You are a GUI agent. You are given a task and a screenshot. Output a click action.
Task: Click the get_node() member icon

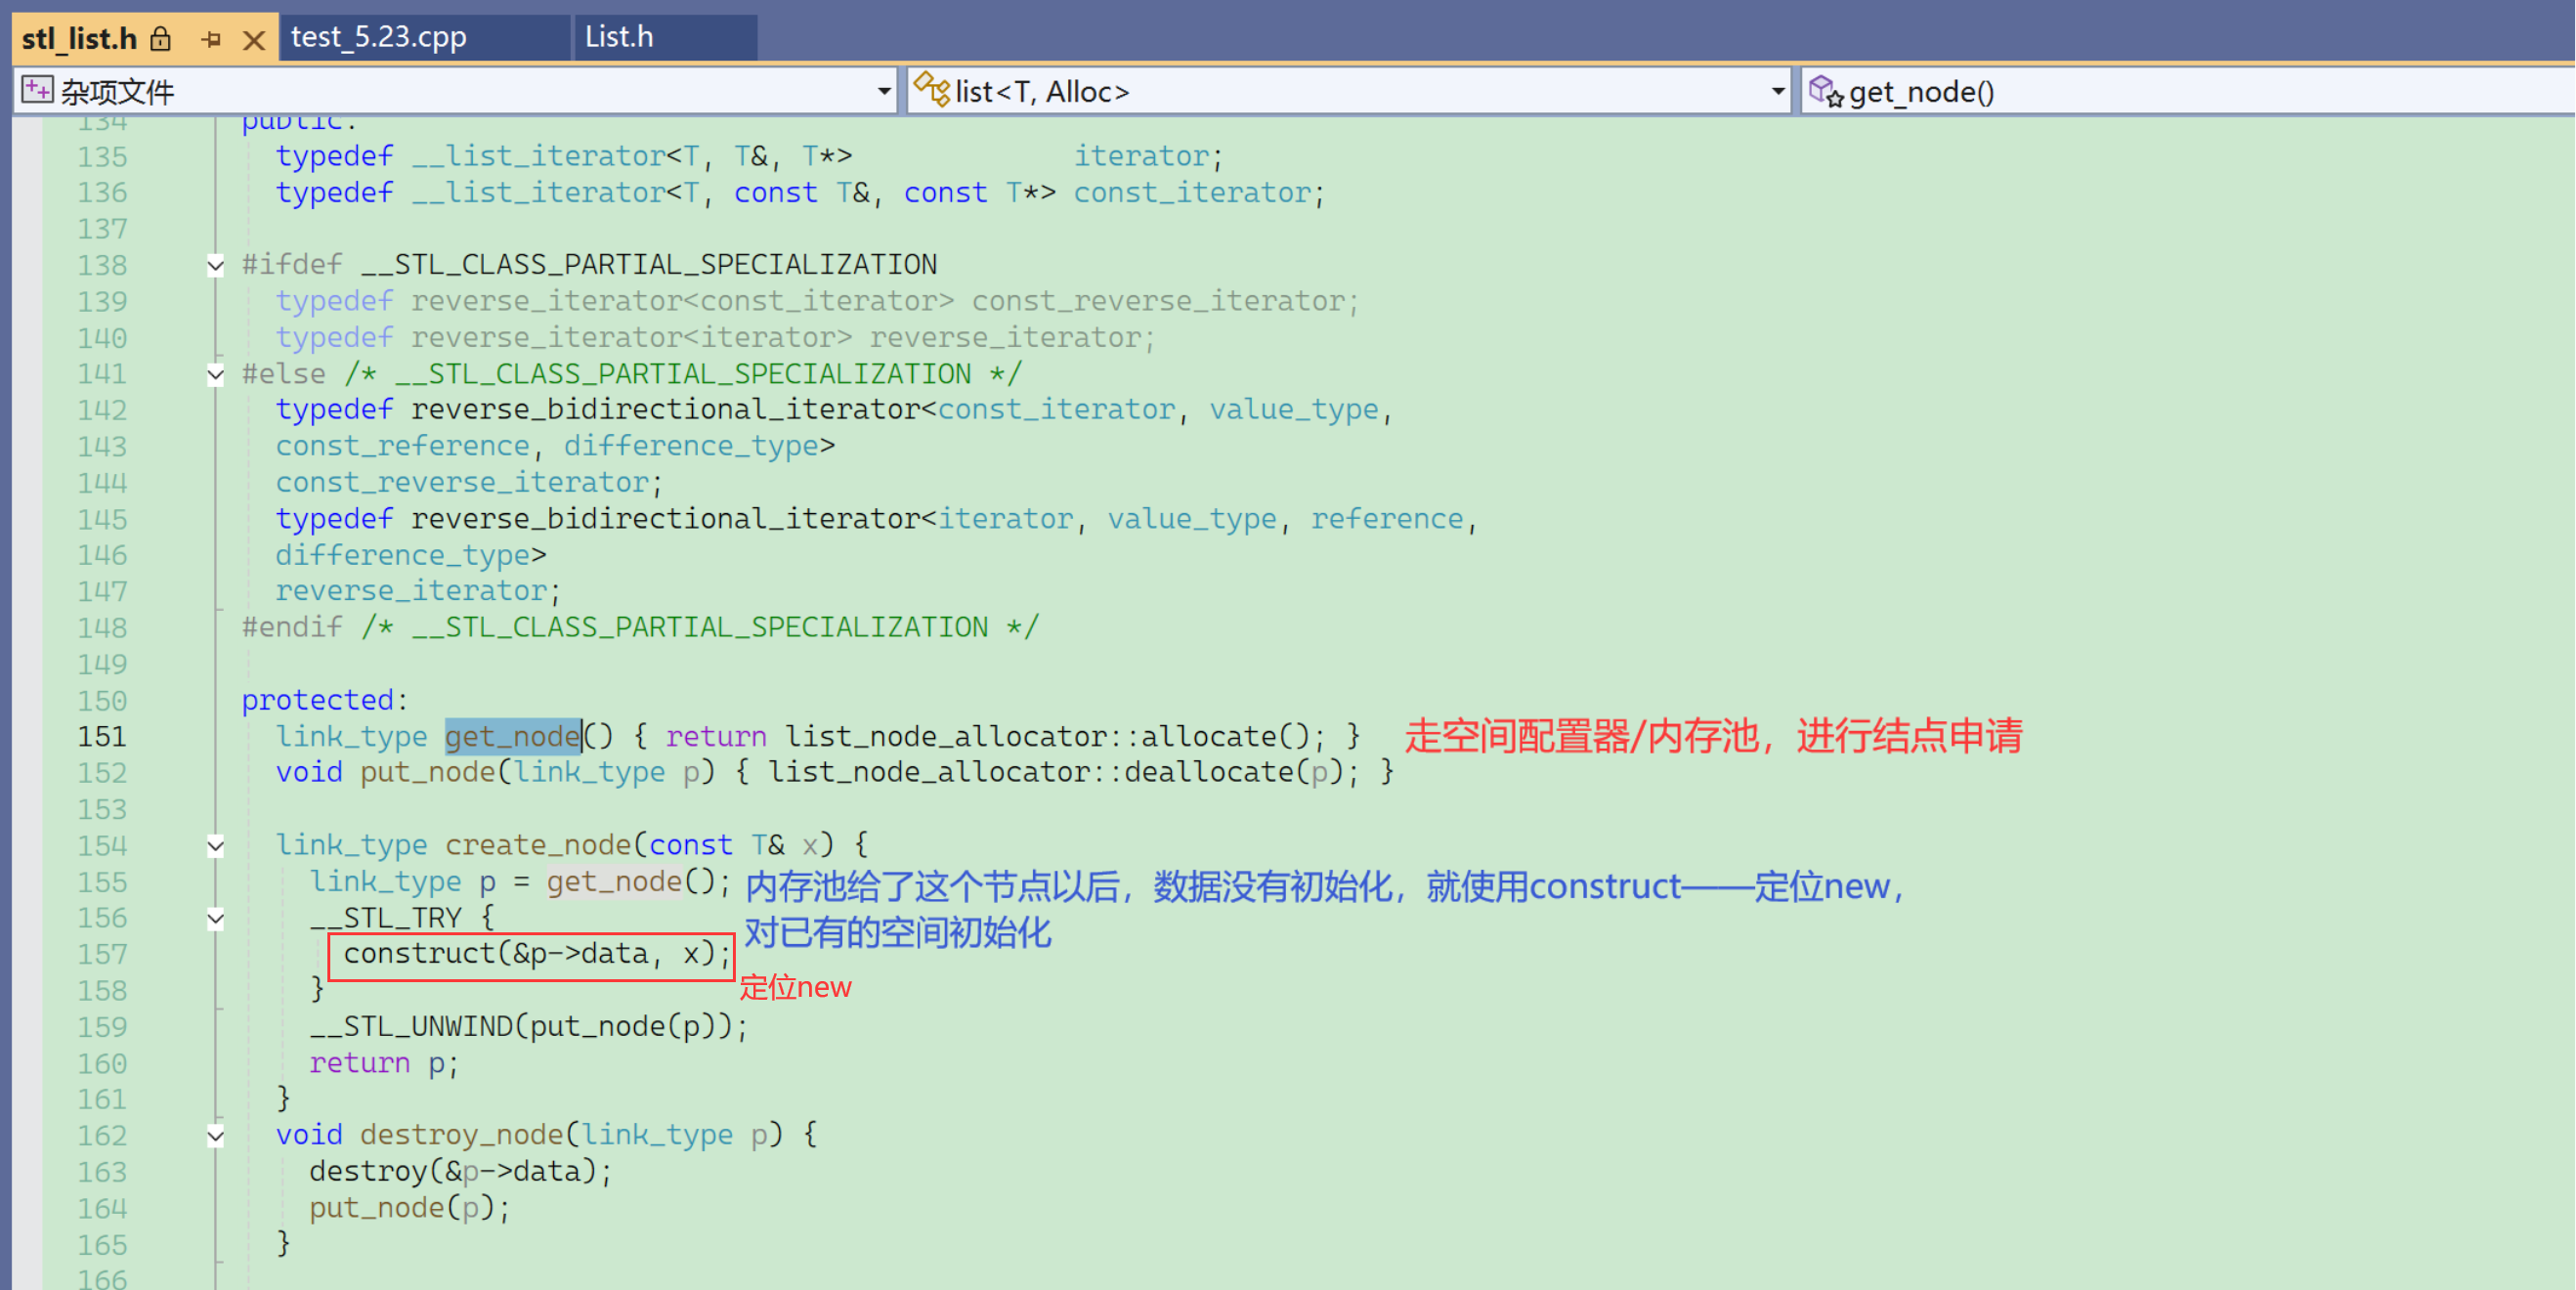(x=1825, y=91)
